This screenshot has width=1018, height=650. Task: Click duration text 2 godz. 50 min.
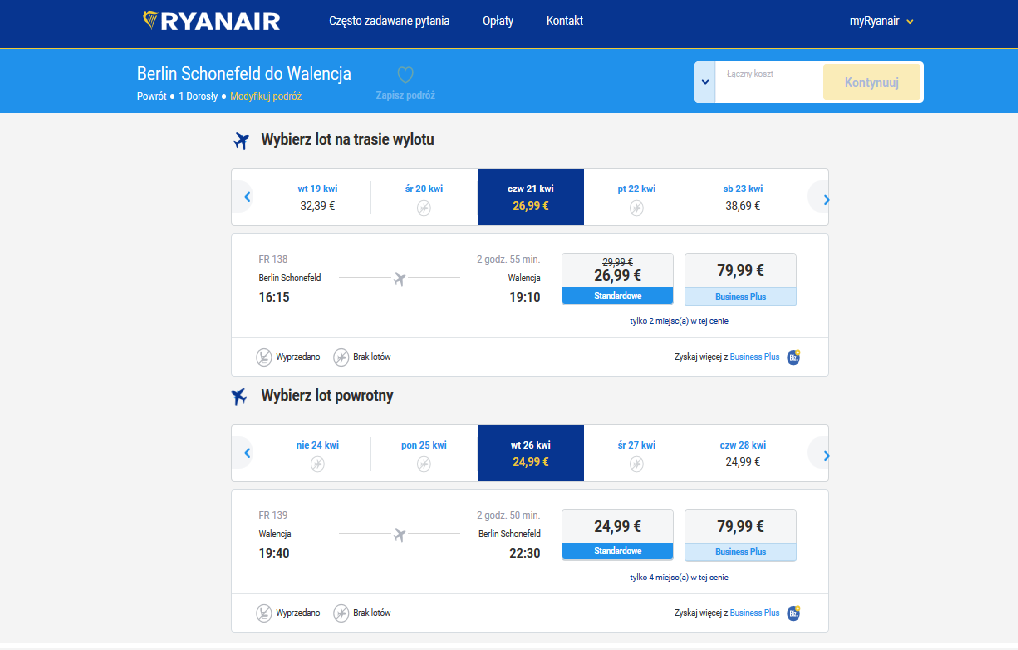[508, 515]
